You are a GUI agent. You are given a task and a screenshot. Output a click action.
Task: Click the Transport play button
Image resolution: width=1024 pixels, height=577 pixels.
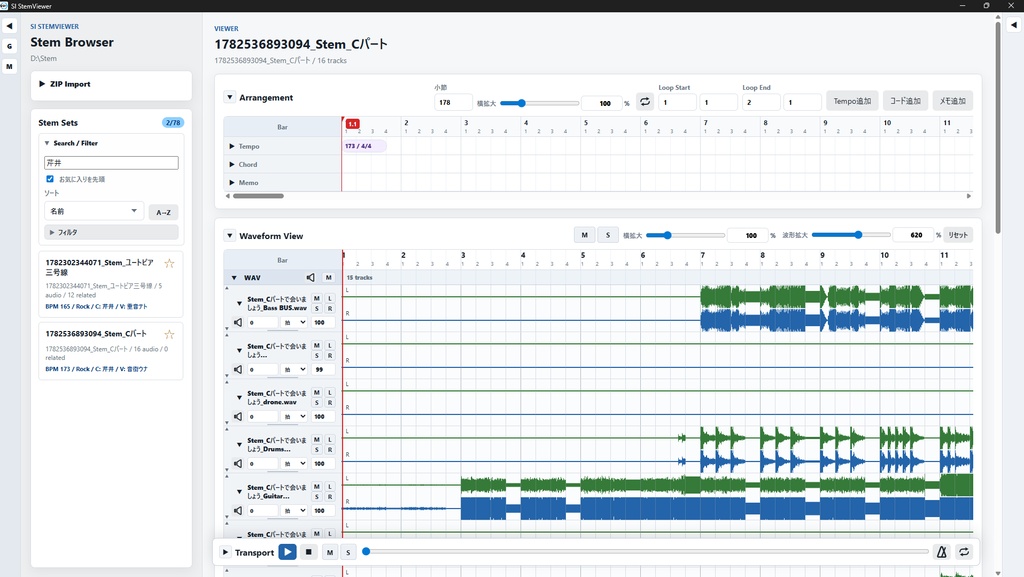click(287, 552)
